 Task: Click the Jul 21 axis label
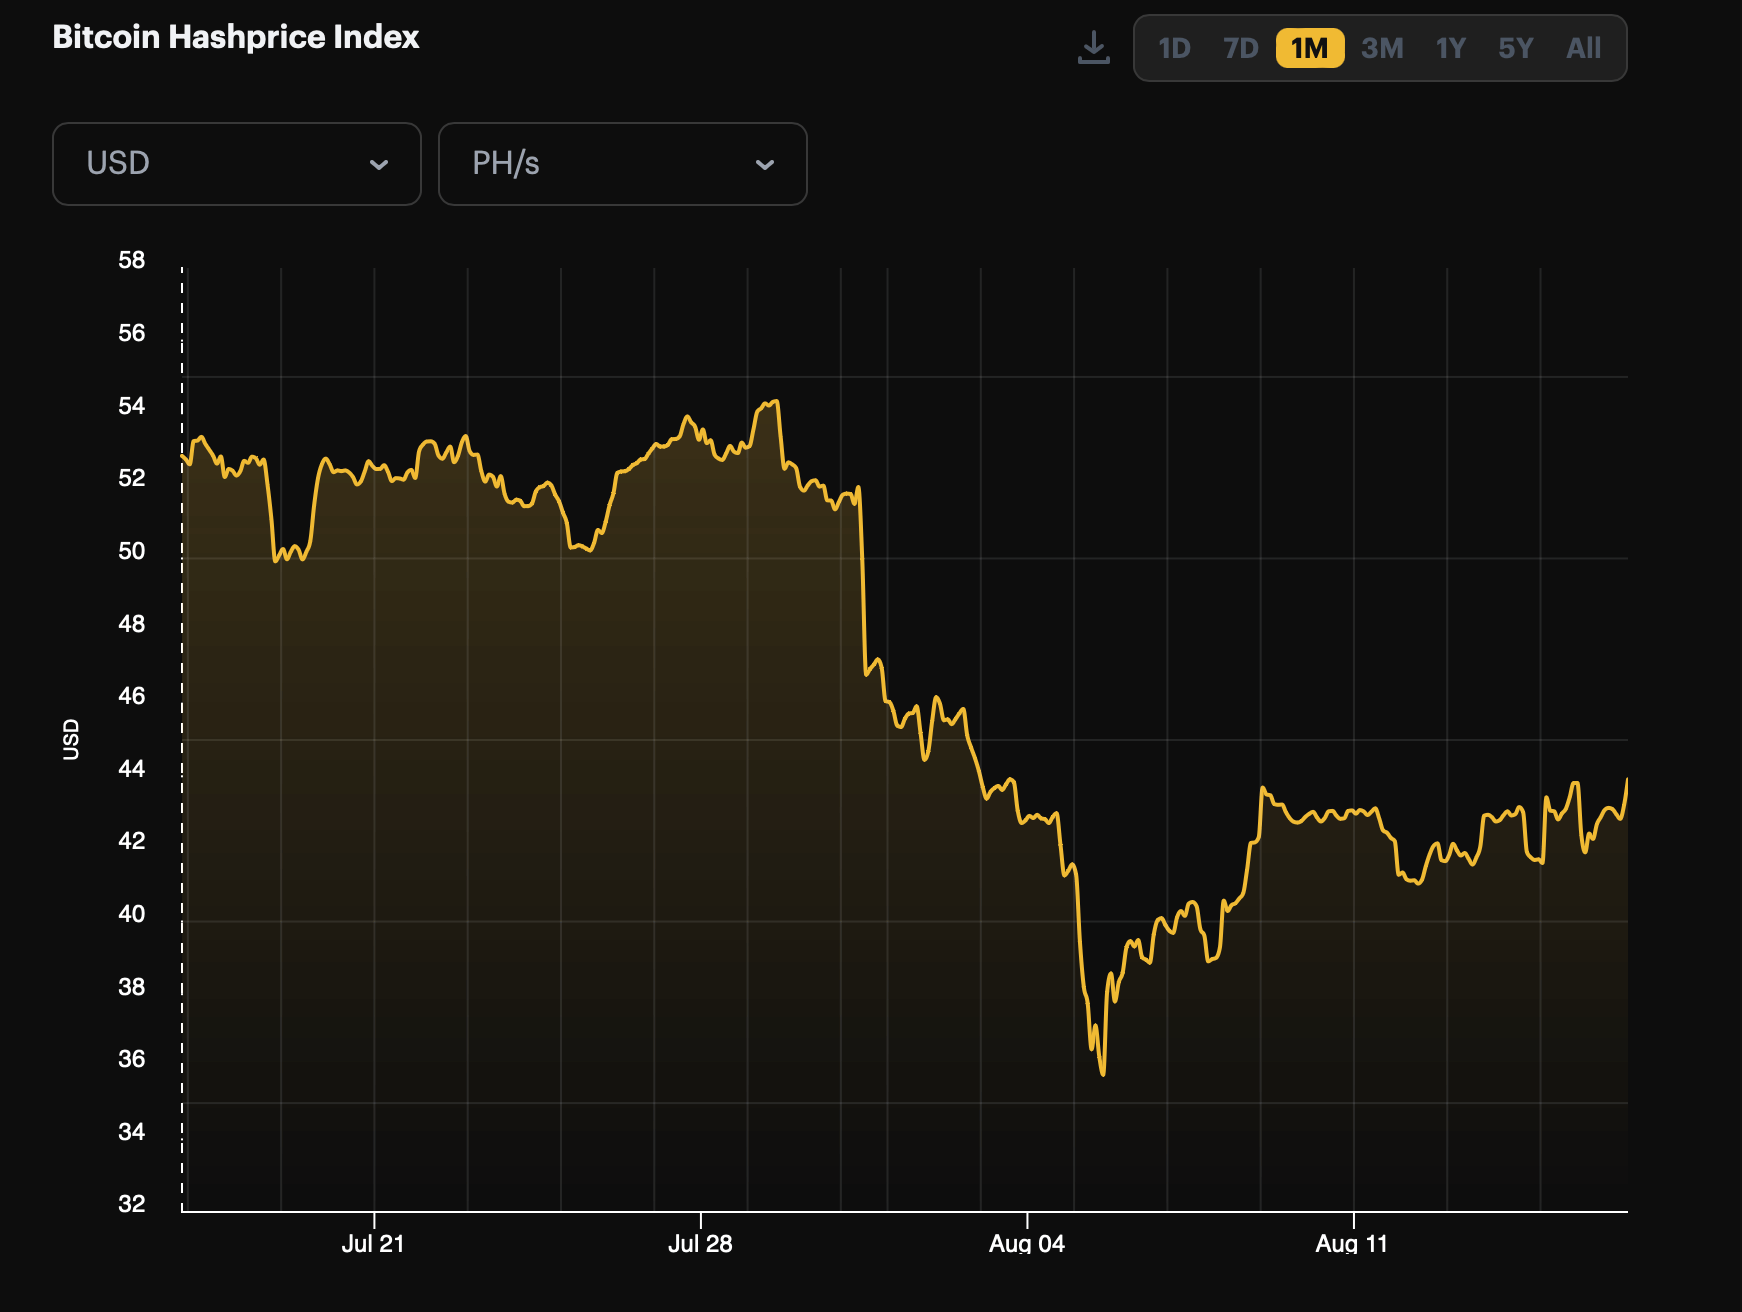[373, 1243]
